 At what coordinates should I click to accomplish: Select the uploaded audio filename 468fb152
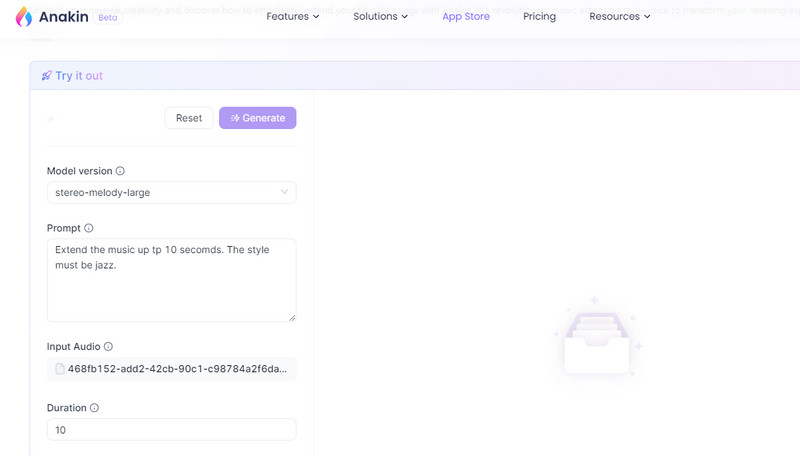pyautogui.click(x=178, y=369)
